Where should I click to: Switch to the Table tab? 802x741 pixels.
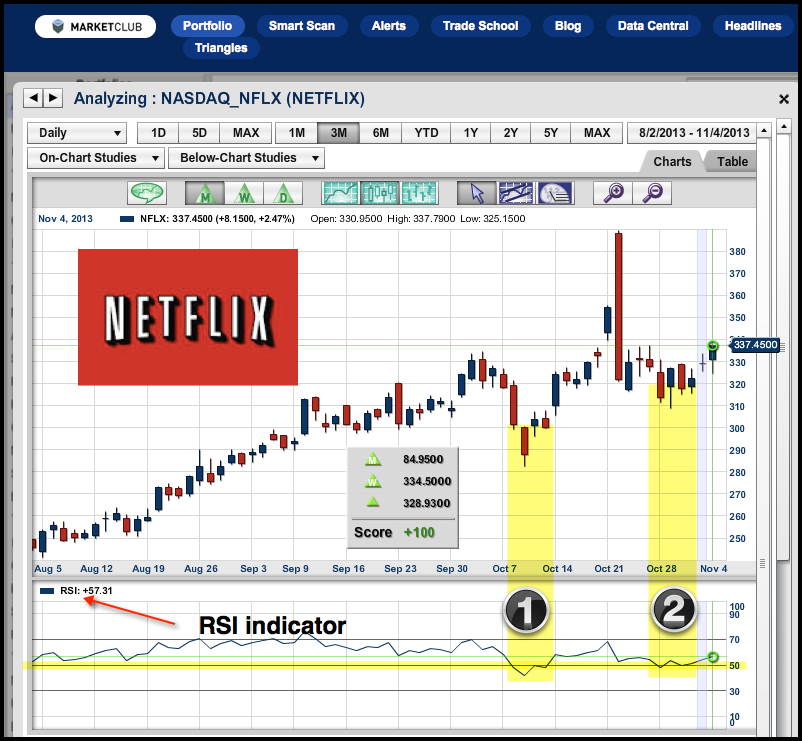point(732,162)
